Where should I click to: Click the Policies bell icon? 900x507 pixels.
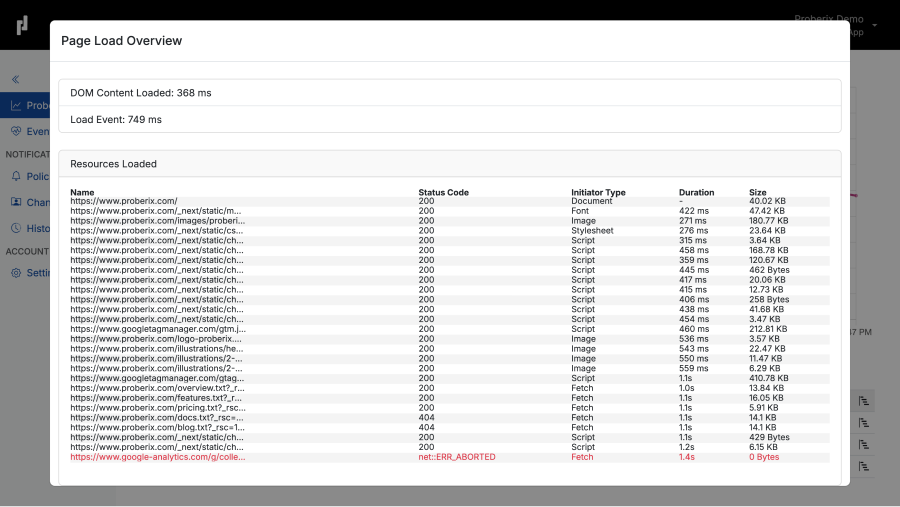[15, 176]
